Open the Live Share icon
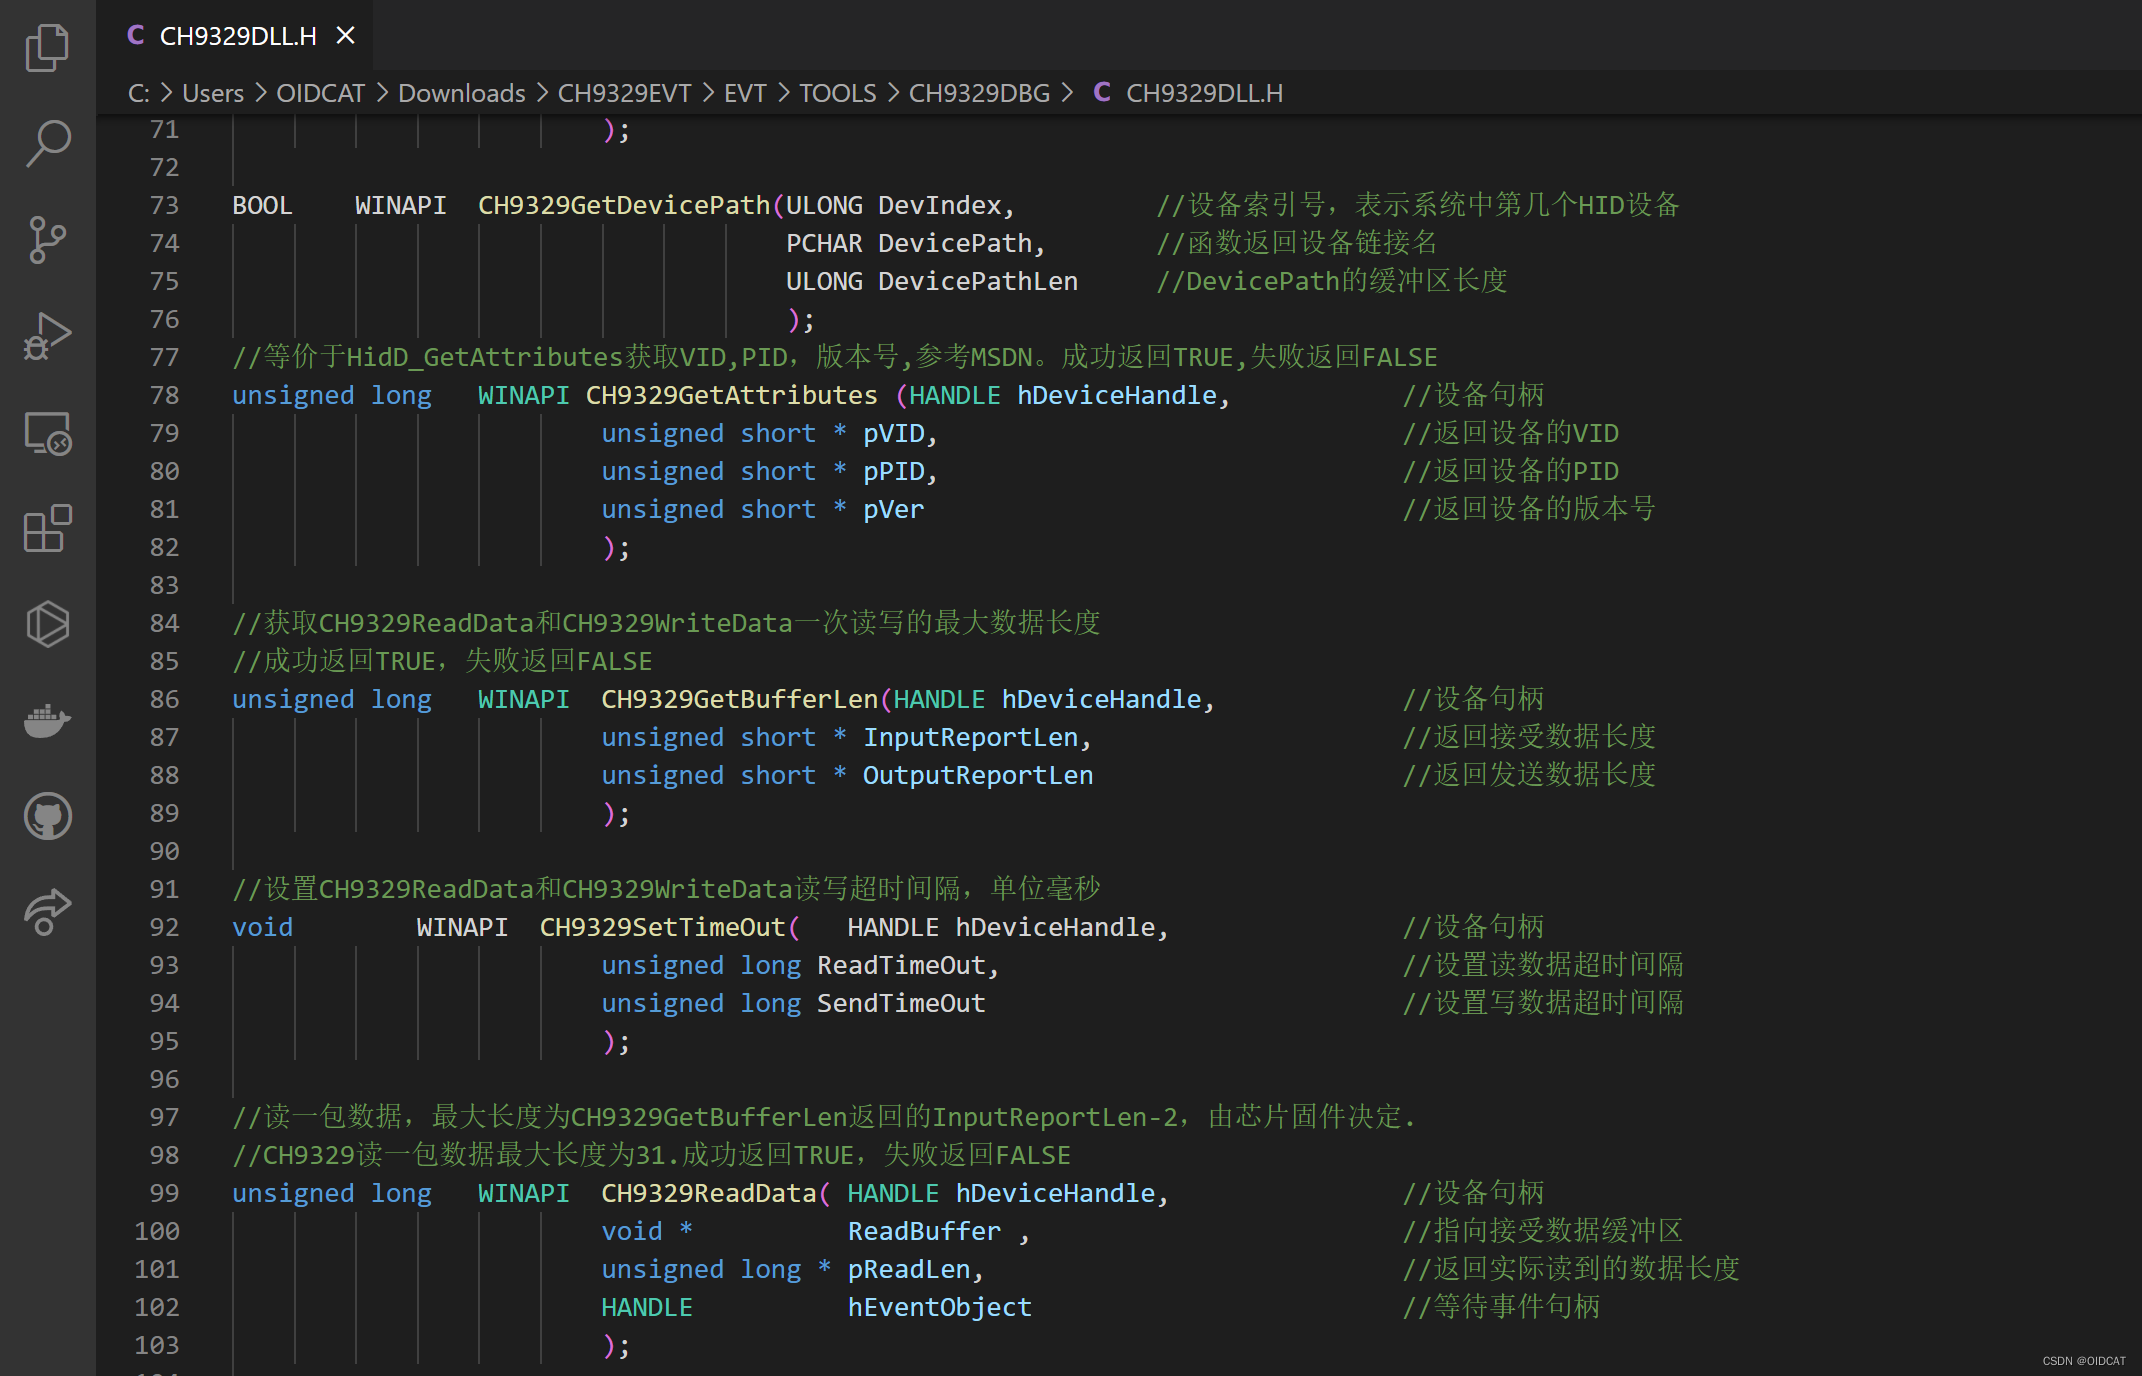The image size is (2142, 1376). tap(47, 911)
